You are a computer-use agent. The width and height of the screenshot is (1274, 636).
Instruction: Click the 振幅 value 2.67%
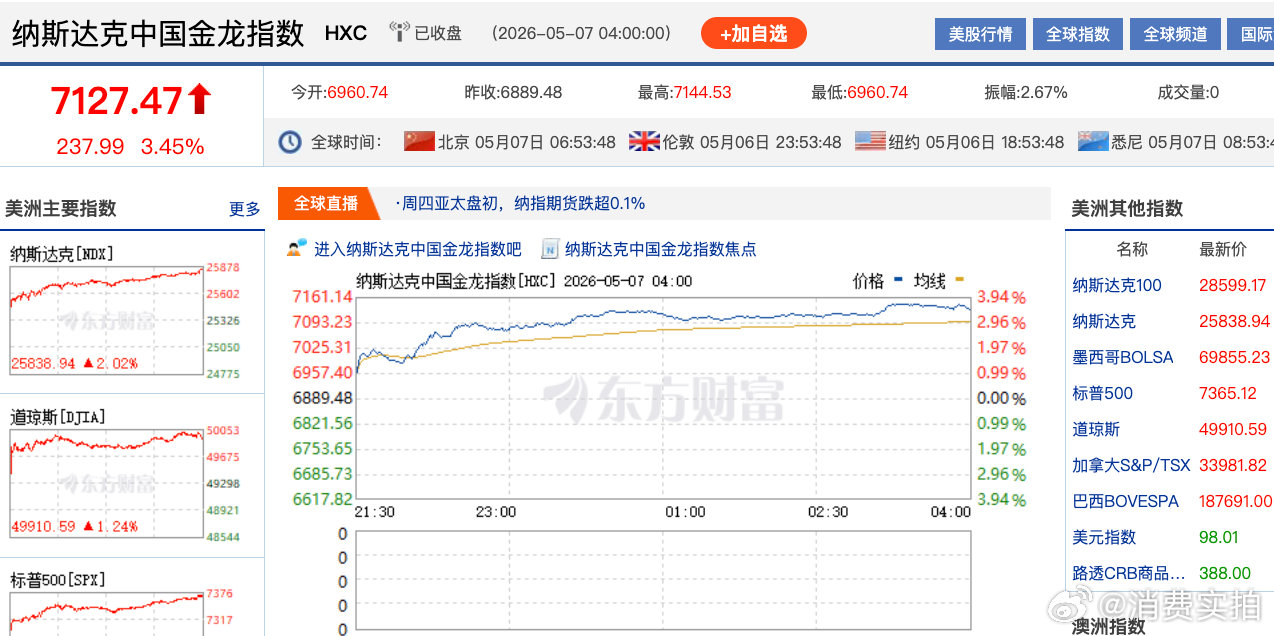1043,92
